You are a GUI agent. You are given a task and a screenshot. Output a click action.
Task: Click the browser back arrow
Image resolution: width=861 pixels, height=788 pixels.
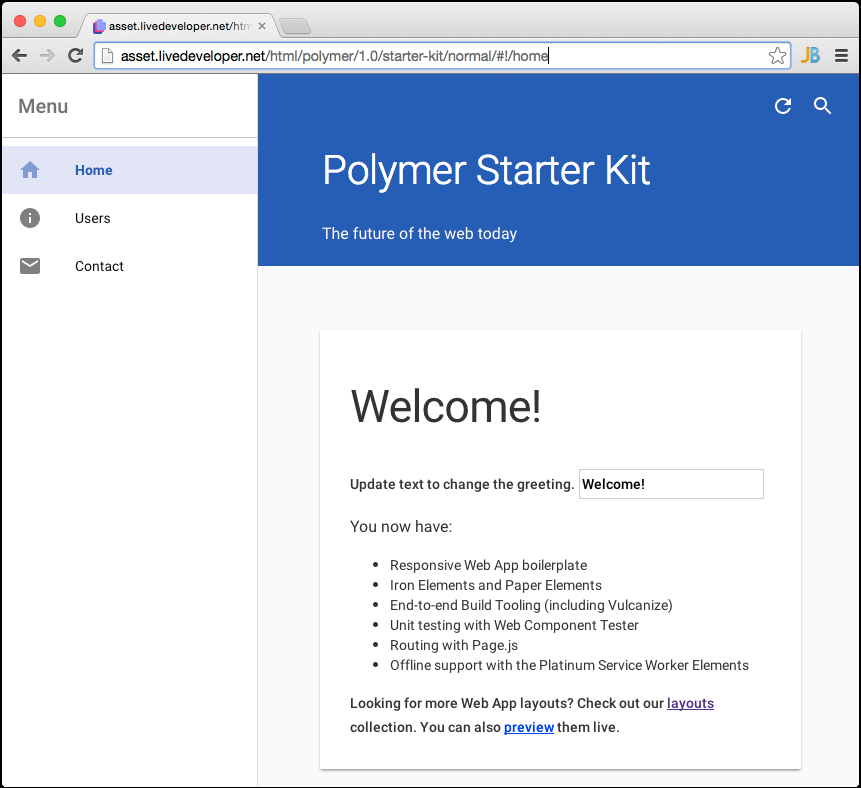click(x=19, y=55)
